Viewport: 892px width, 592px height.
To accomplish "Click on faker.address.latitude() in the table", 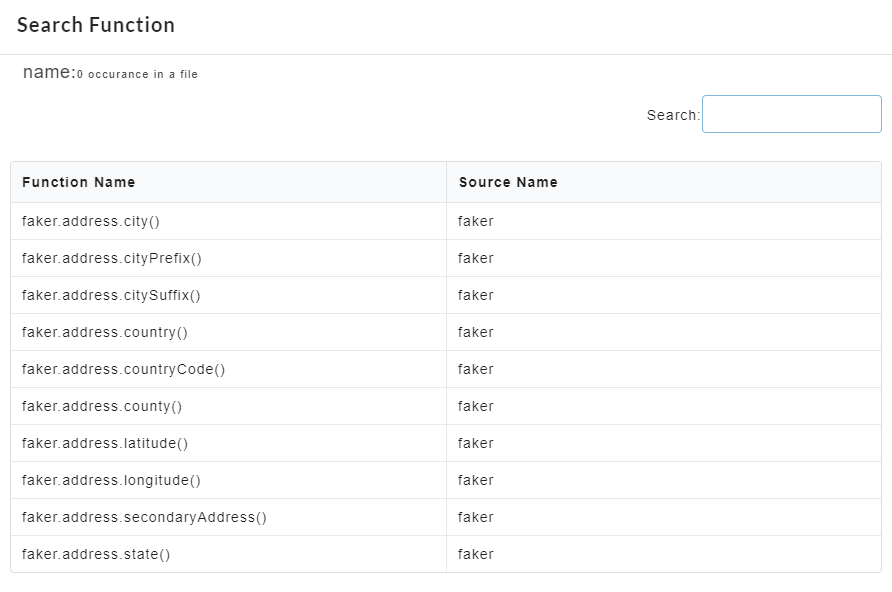I will coord(105,443).
